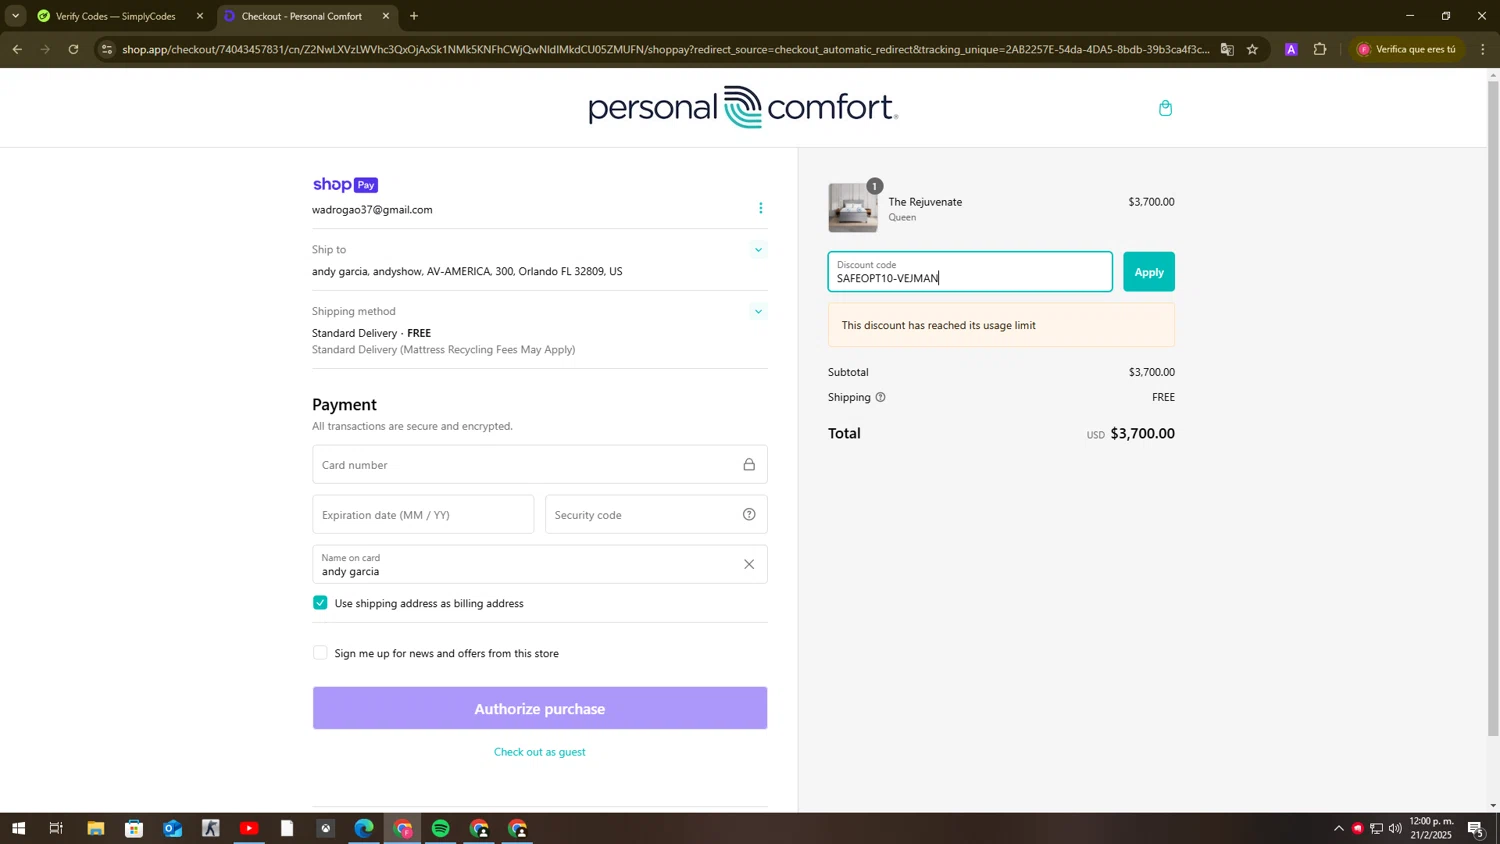Click the browser address bar URL
Viewport: 1500px width, 844px height.
[665, 49]
